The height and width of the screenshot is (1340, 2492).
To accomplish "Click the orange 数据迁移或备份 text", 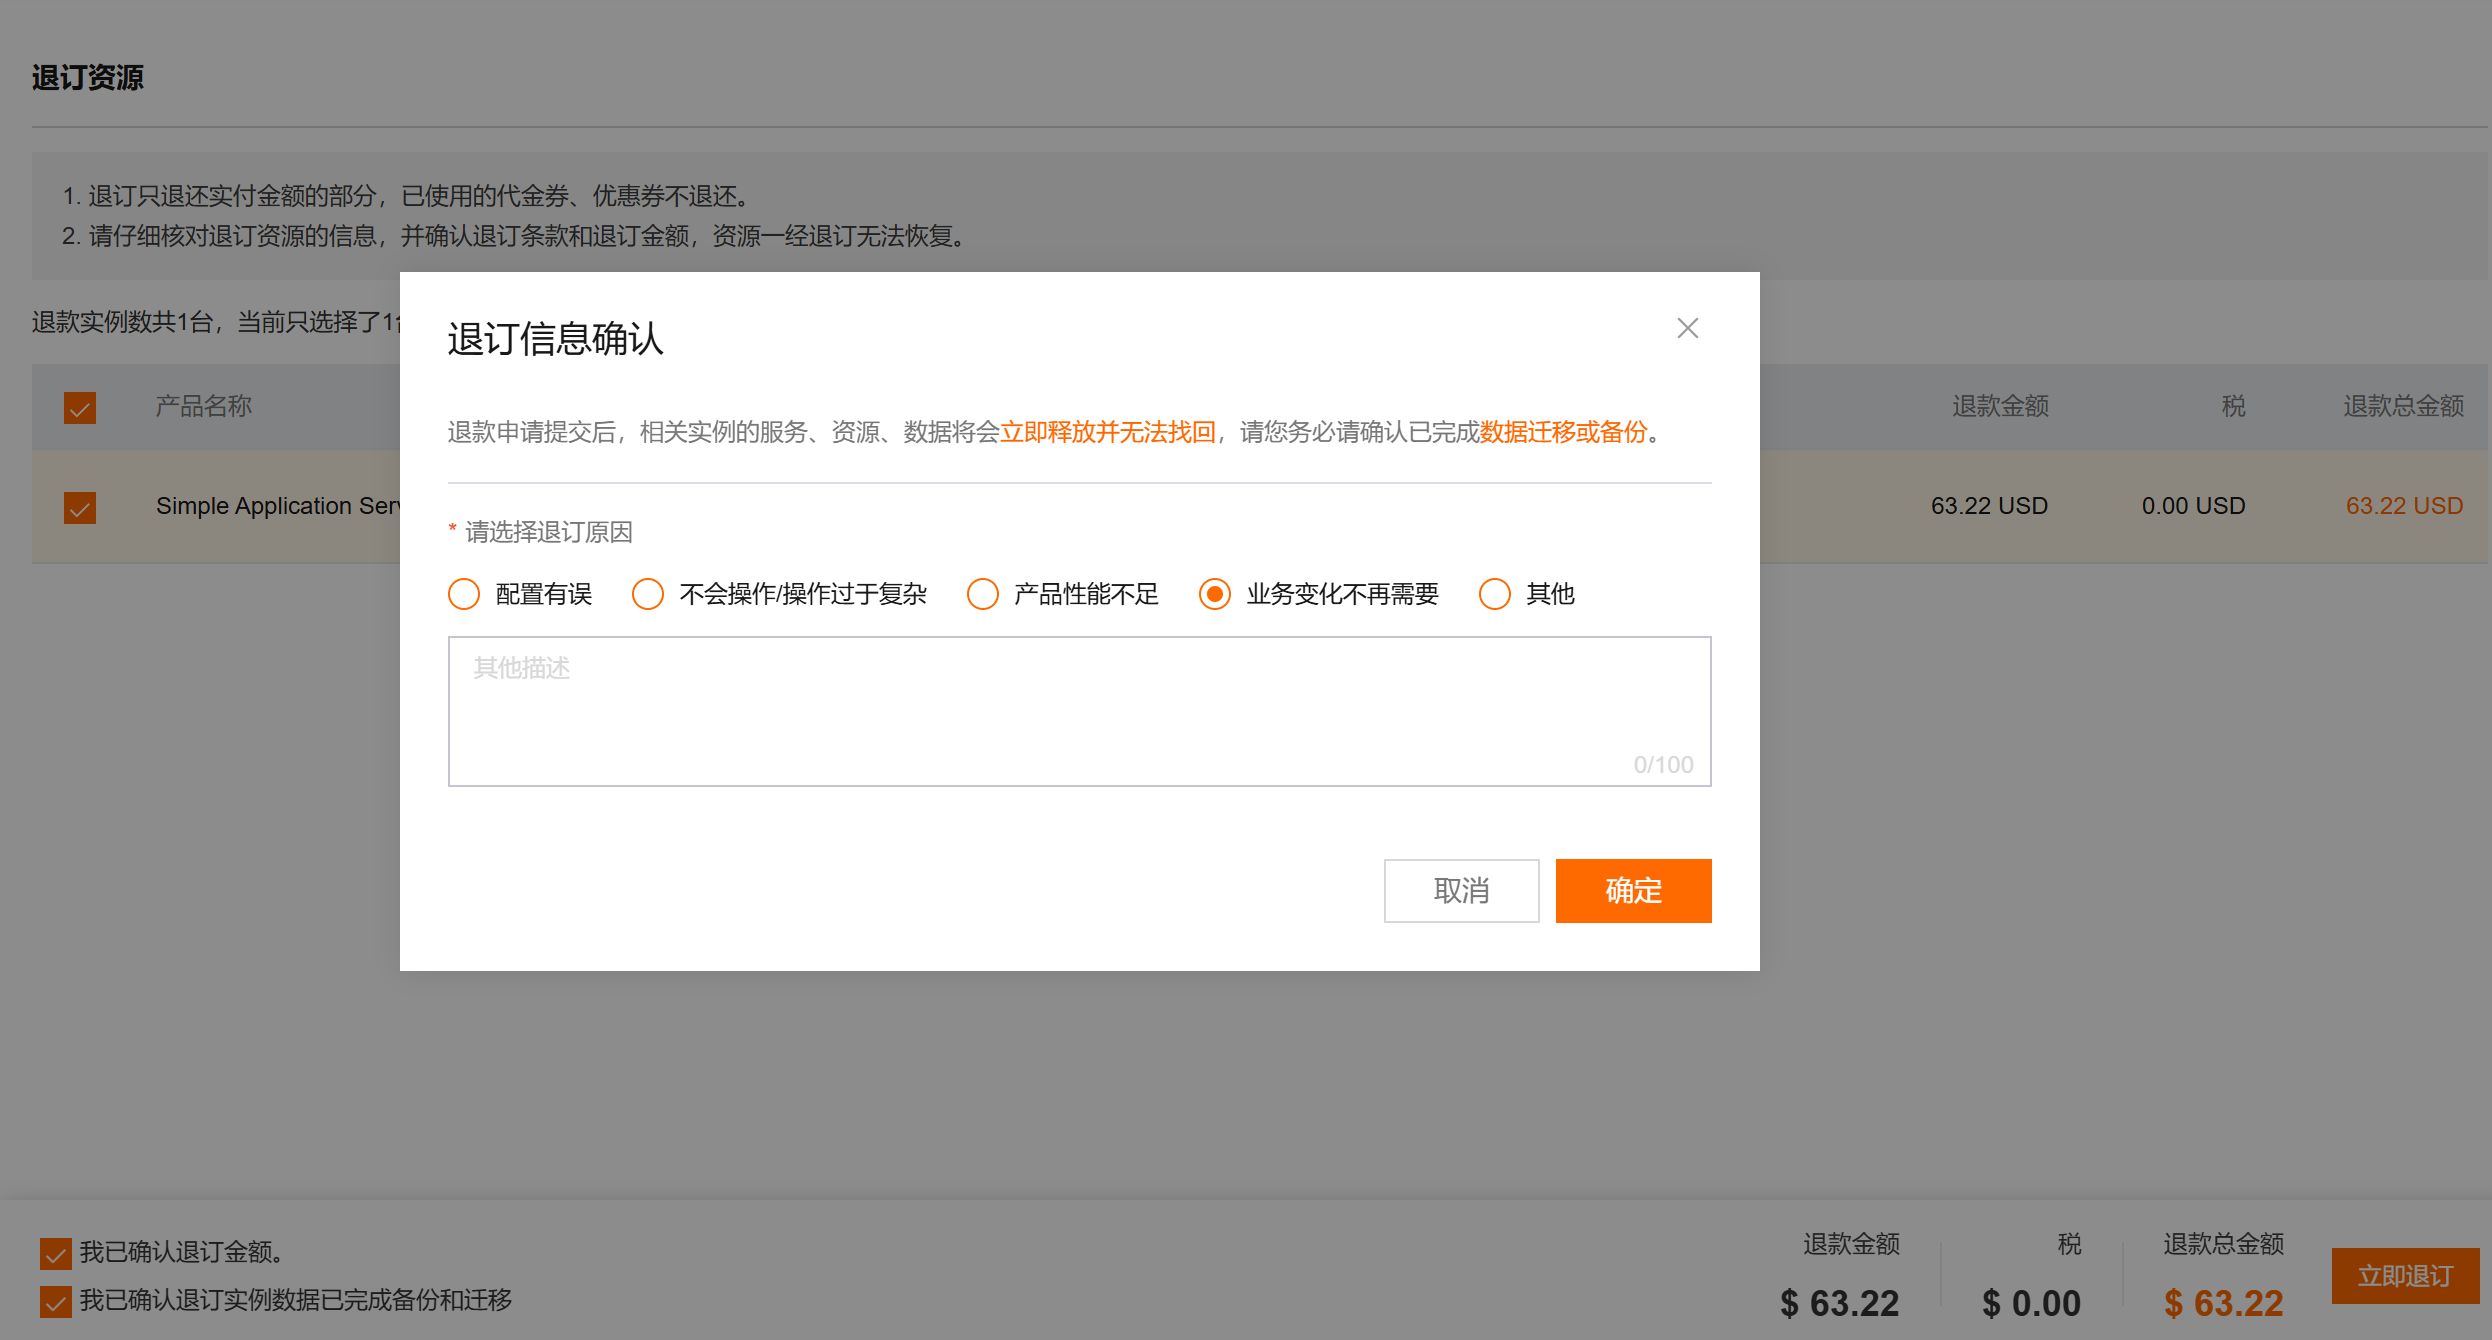I will 1563,432.
